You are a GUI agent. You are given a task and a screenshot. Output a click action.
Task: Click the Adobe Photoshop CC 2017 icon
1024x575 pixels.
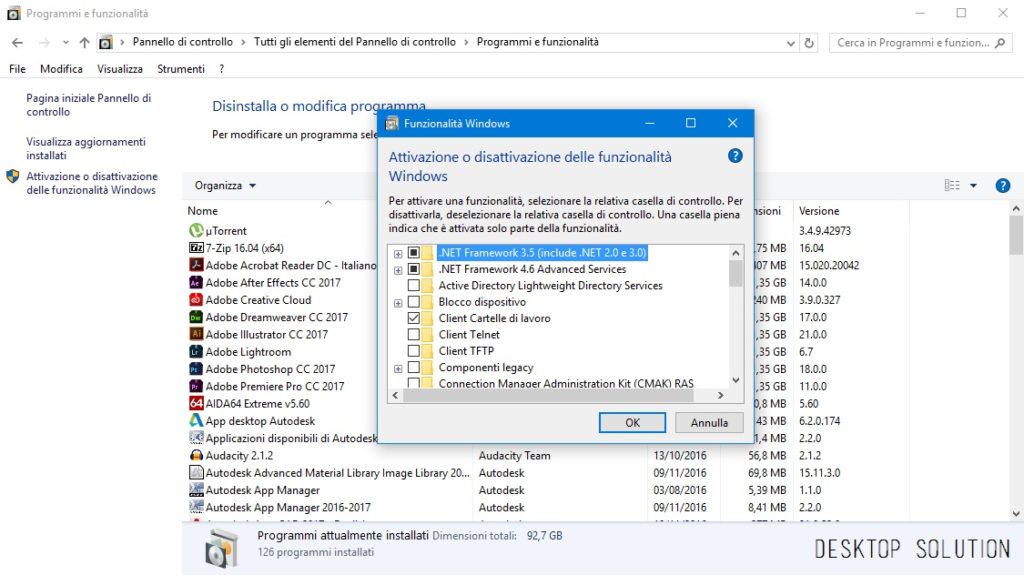(x=196, y=369)
